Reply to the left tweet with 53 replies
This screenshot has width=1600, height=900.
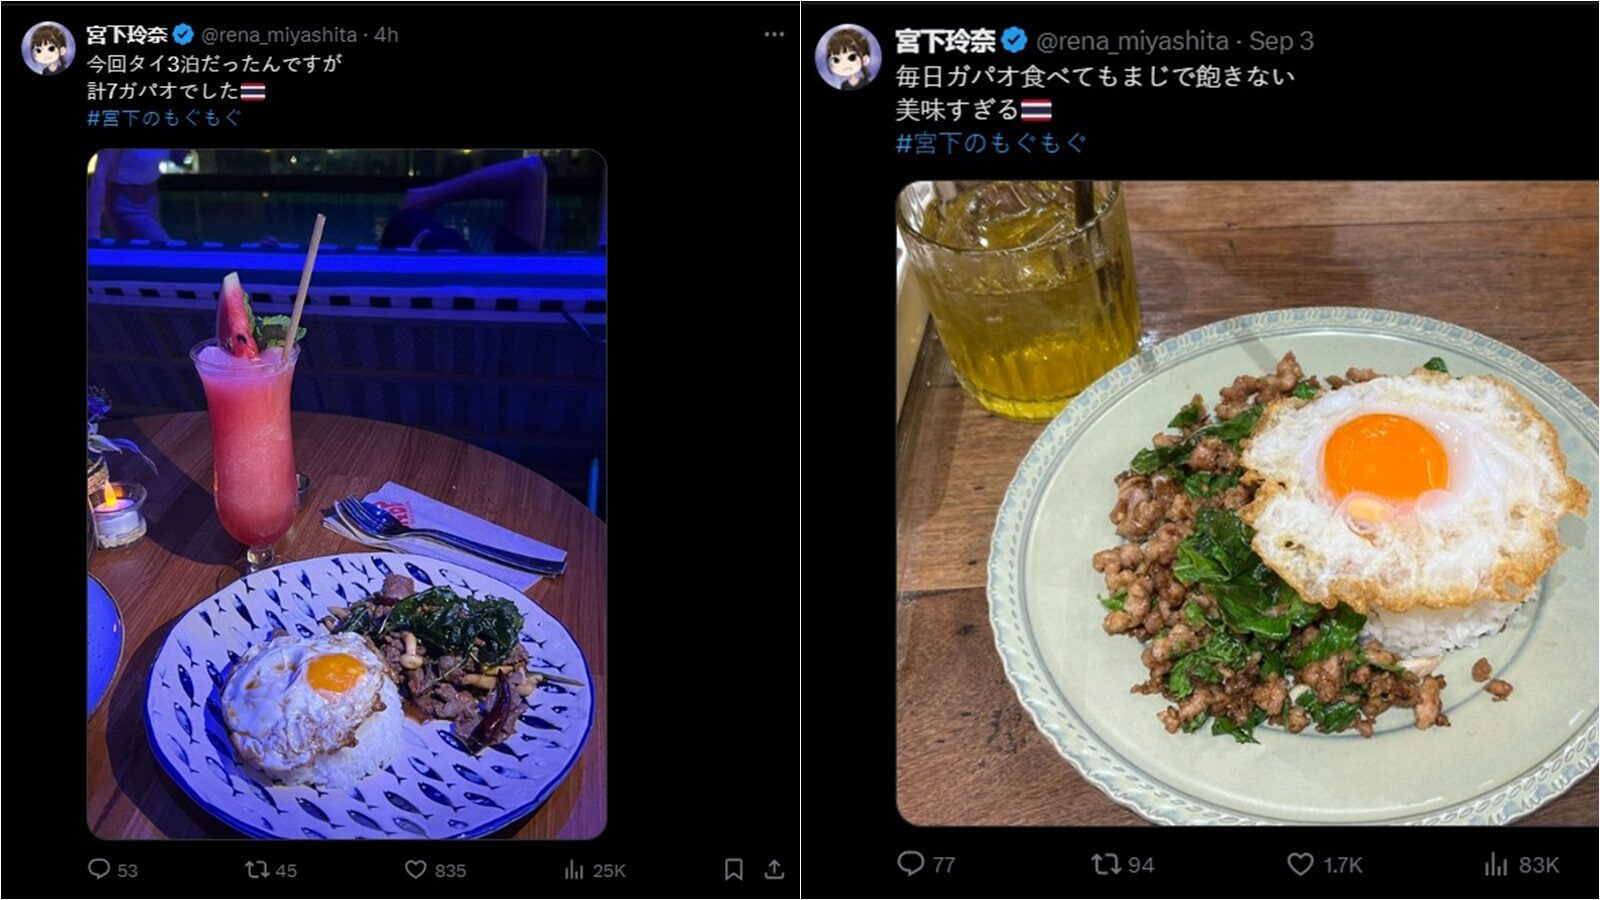112,869
